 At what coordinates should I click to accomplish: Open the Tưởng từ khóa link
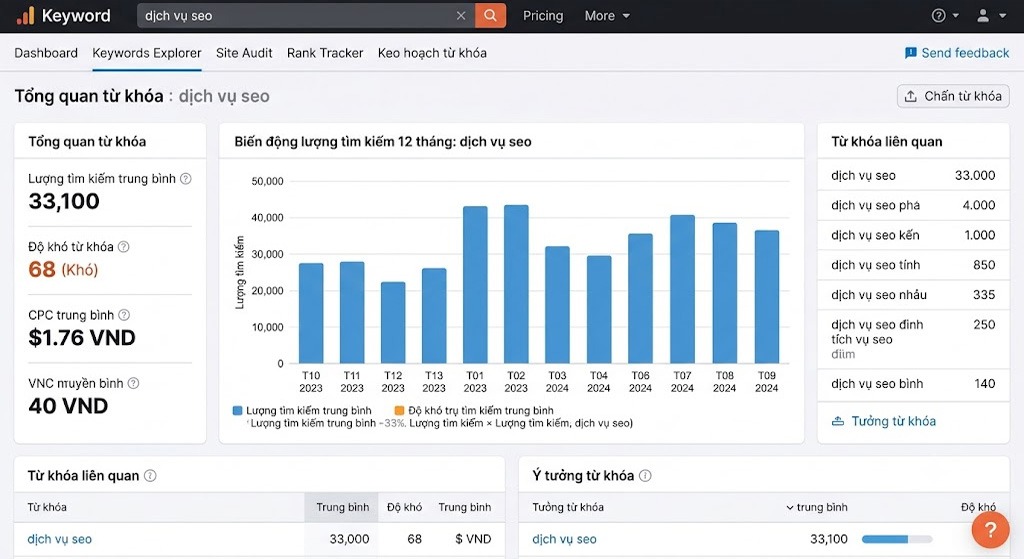[893, 421]
